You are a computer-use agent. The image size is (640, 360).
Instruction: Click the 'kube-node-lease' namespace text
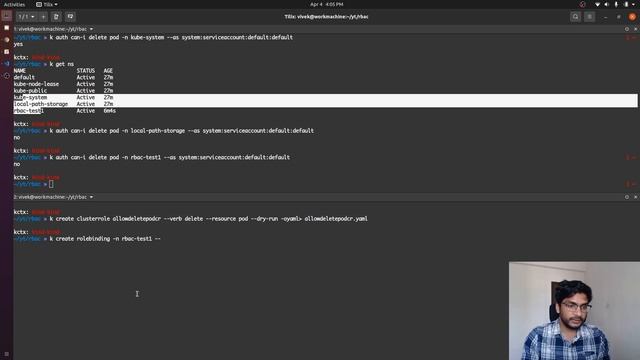(x=36, y=84)
